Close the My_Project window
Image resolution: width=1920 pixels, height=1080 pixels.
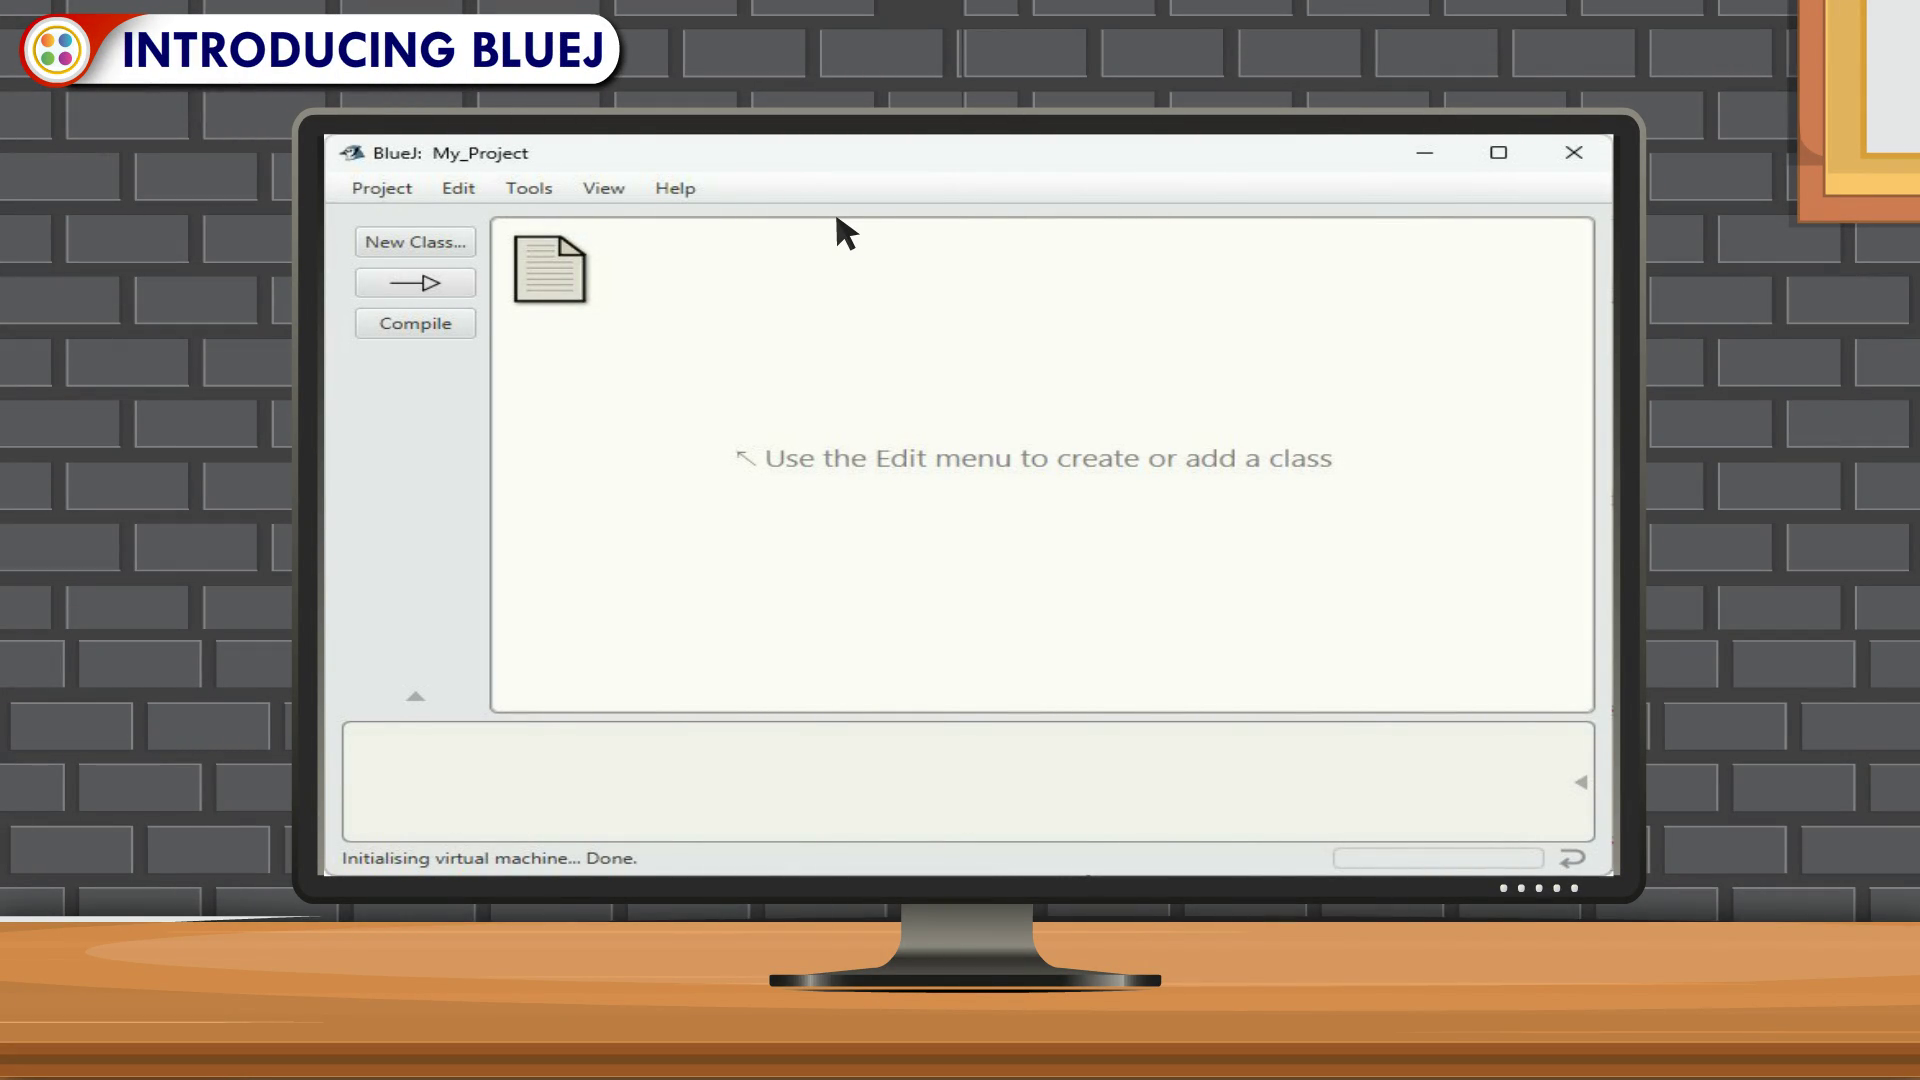[1573, 153]
